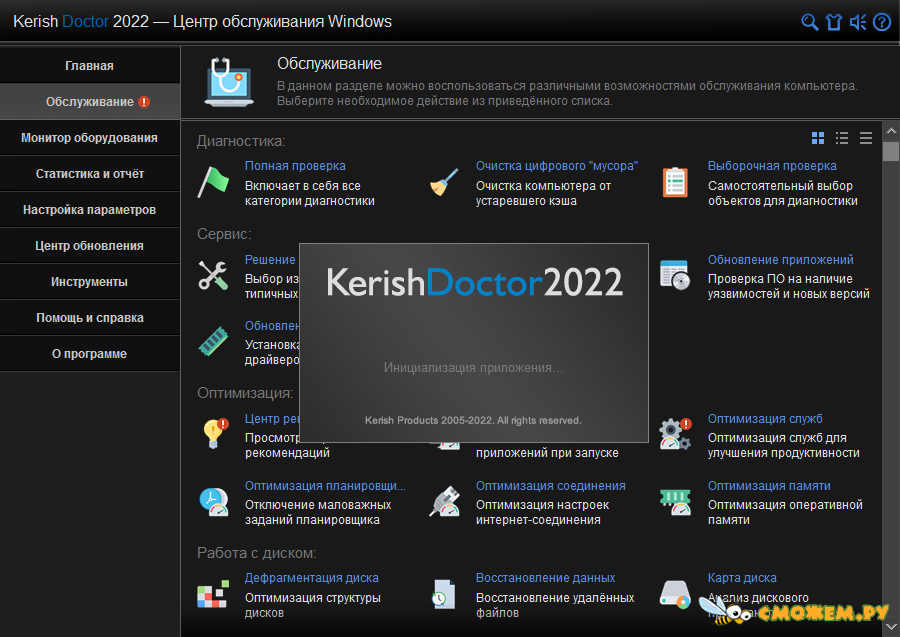Click text "Оптимизация служб для улучшения продуктивности"

click(x=784, y=445)
